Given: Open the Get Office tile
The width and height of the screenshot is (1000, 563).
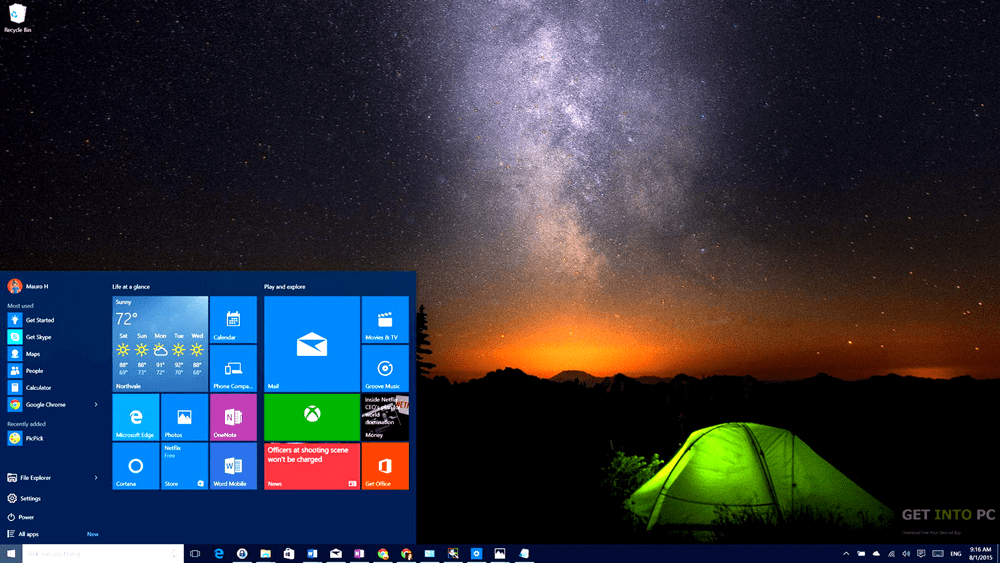Looking at the screenshot, I should tap(385, 466).
